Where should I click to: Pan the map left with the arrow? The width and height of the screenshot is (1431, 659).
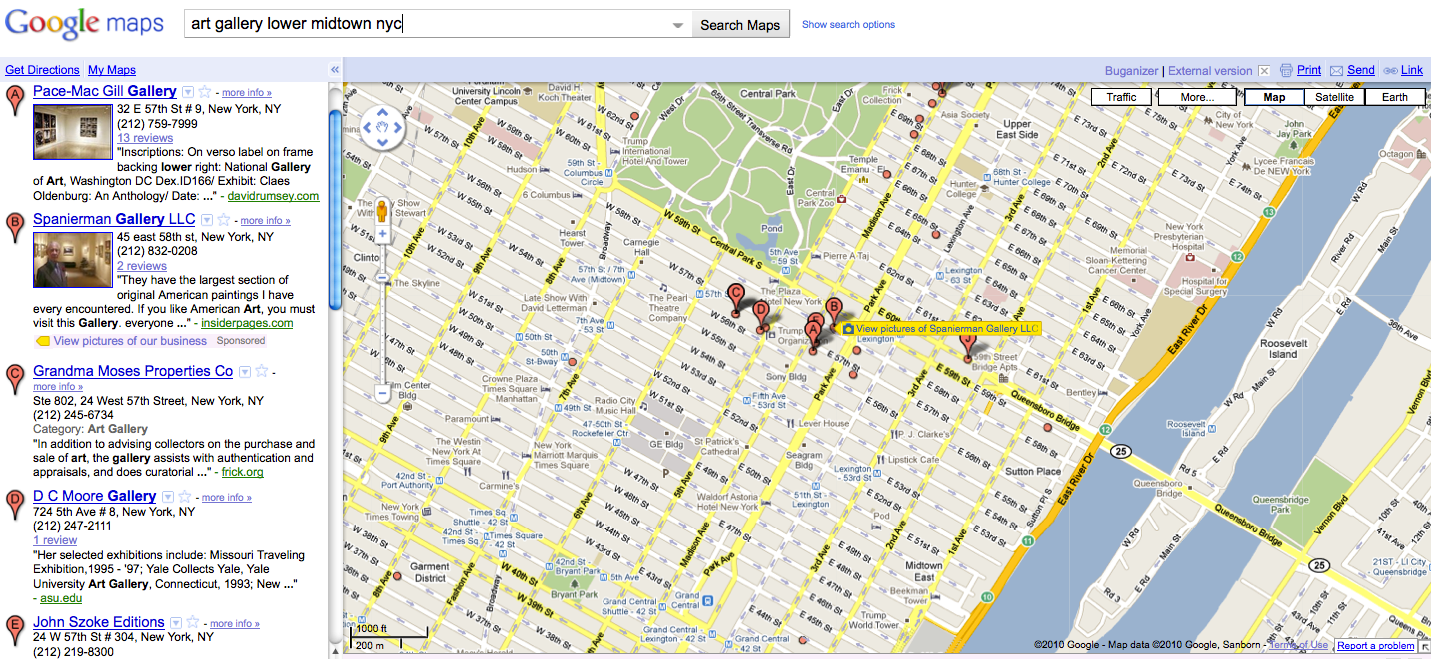(x=366, y=127)
